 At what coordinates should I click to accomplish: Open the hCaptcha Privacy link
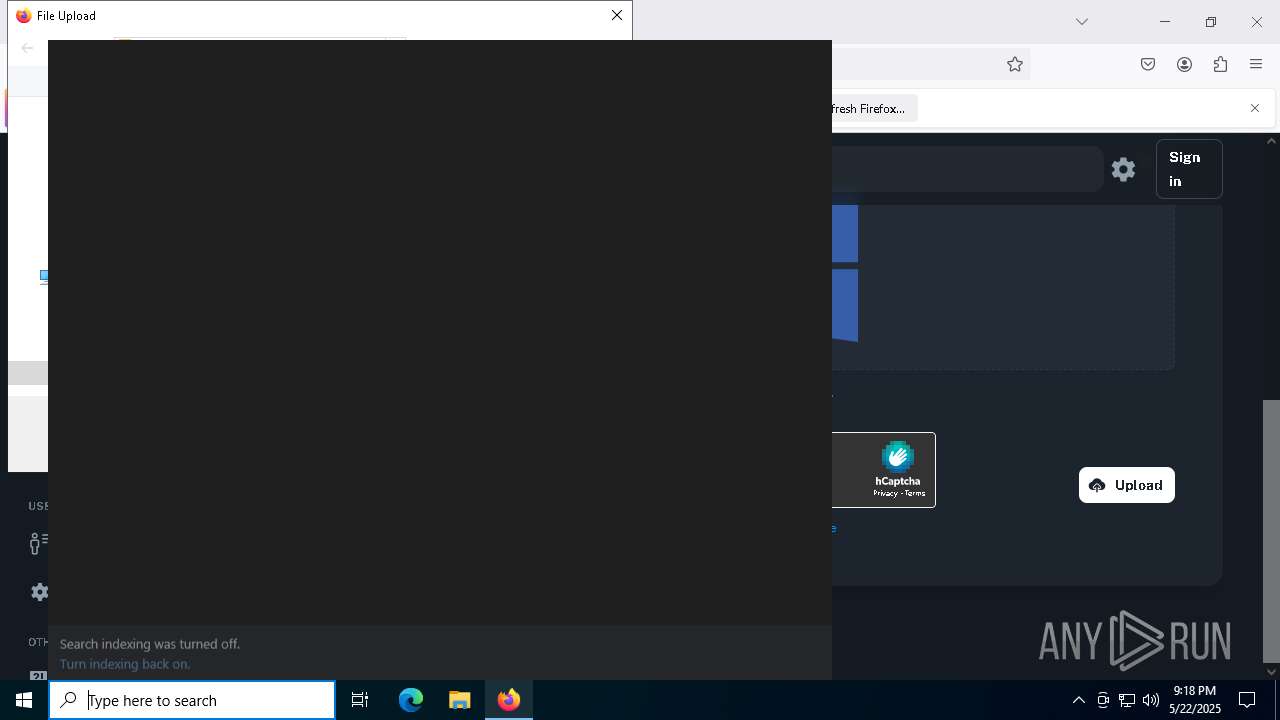(x=885, y=493)
